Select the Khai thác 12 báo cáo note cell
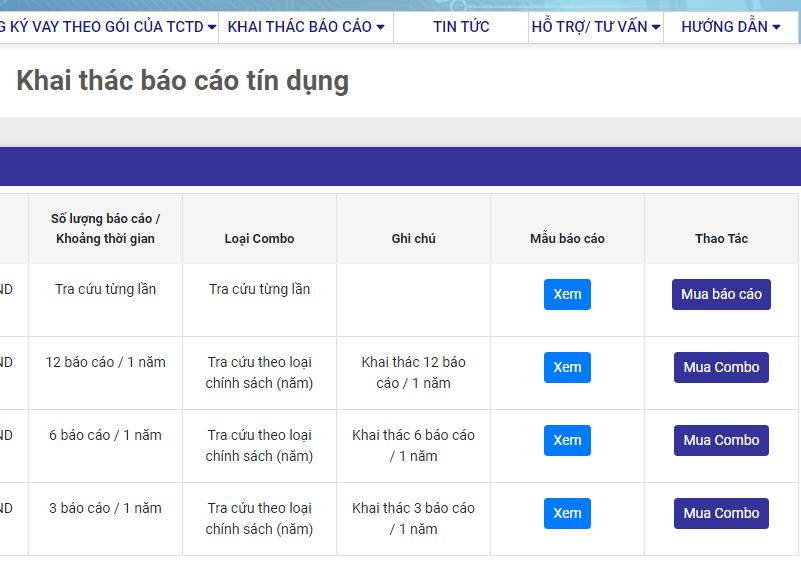This screenshot has width=801, height=570. (413, 372)
